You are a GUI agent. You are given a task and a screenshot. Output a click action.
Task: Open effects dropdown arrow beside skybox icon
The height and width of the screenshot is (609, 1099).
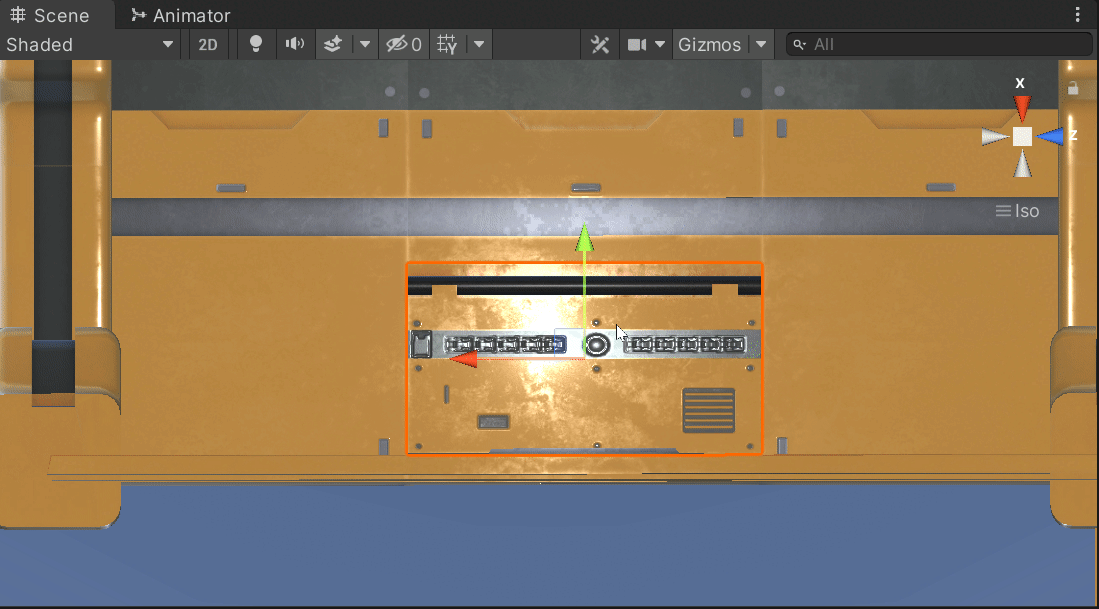coord(364,44)
